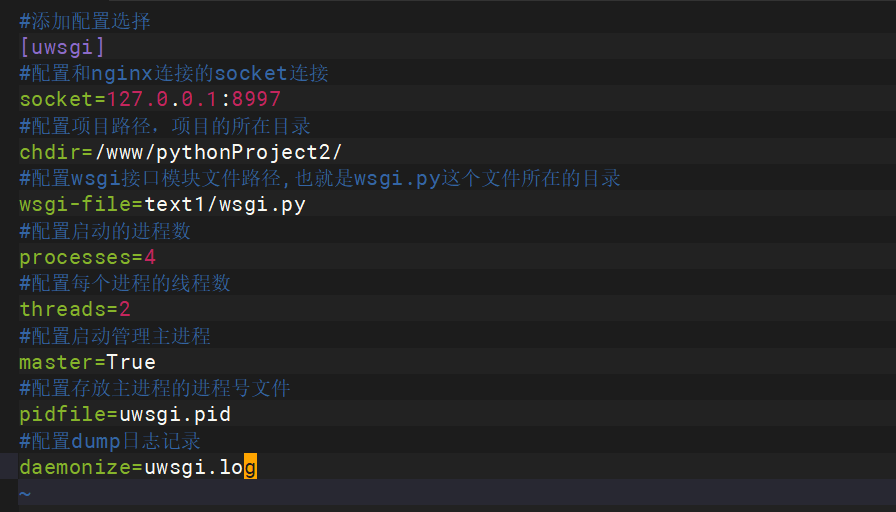This screenshot has height=512, width=896.
Task: Click the comment 配置启动的进程数
Action: coord(105,231)
